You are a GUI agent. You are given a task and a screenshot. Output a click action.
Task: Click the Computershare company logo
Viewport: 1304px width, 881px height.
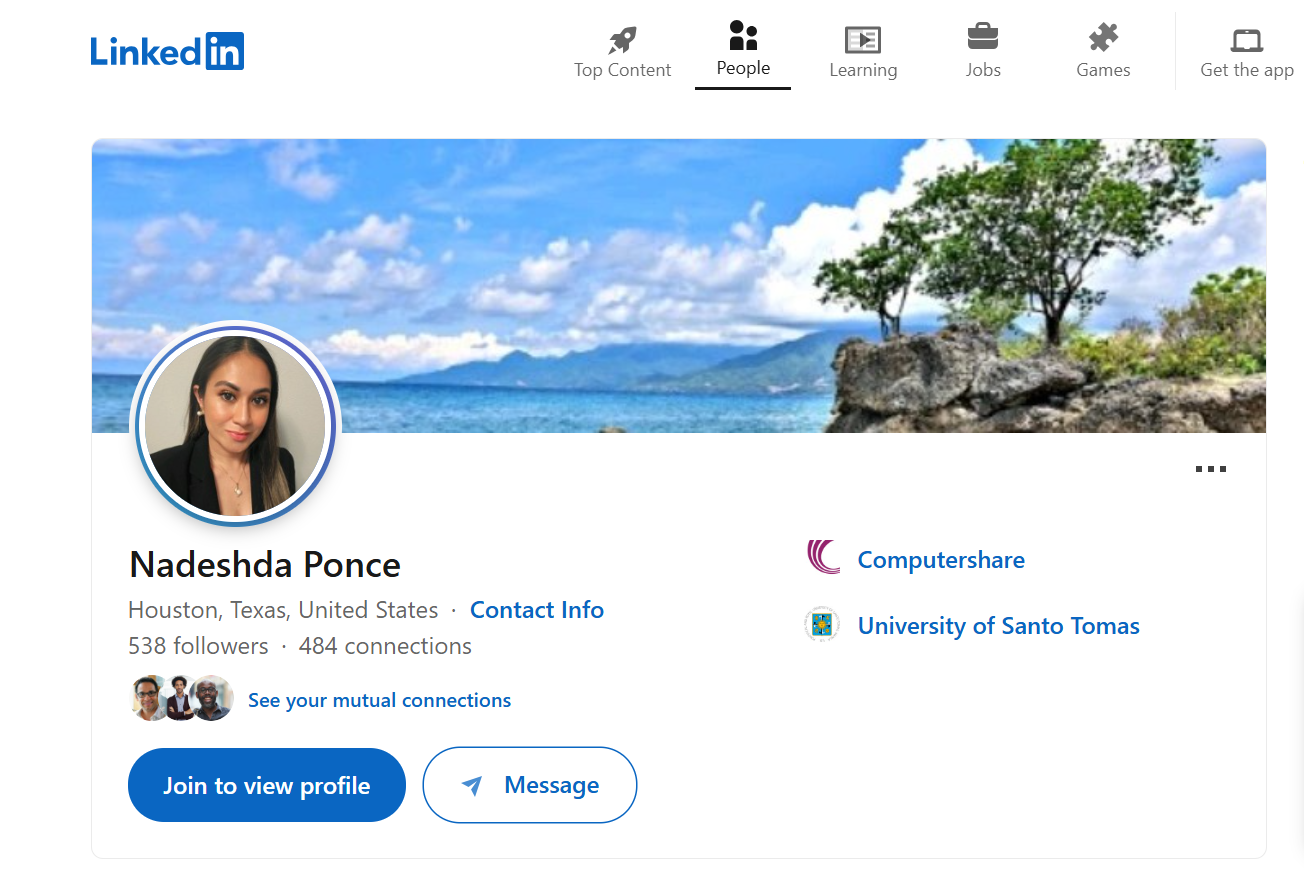(822, 559)
